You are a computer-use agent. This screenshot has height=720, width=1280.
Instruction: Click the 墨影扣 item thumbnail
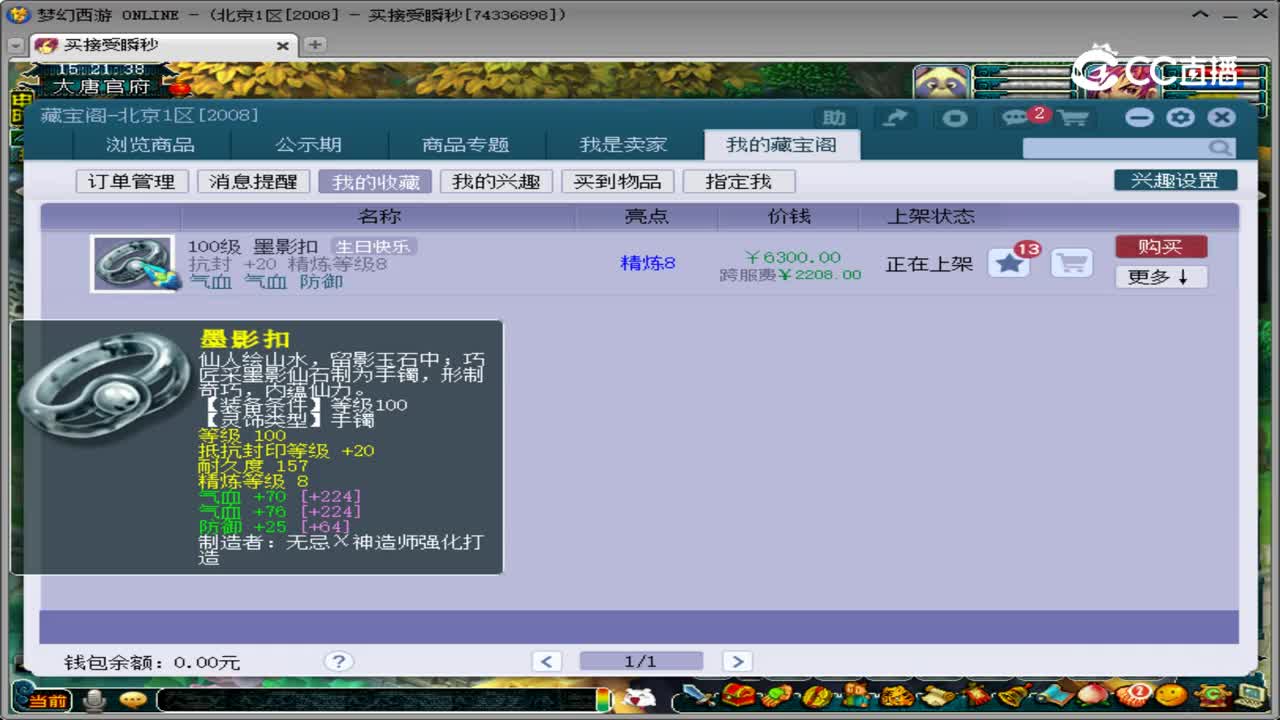(x=132, y=263)
